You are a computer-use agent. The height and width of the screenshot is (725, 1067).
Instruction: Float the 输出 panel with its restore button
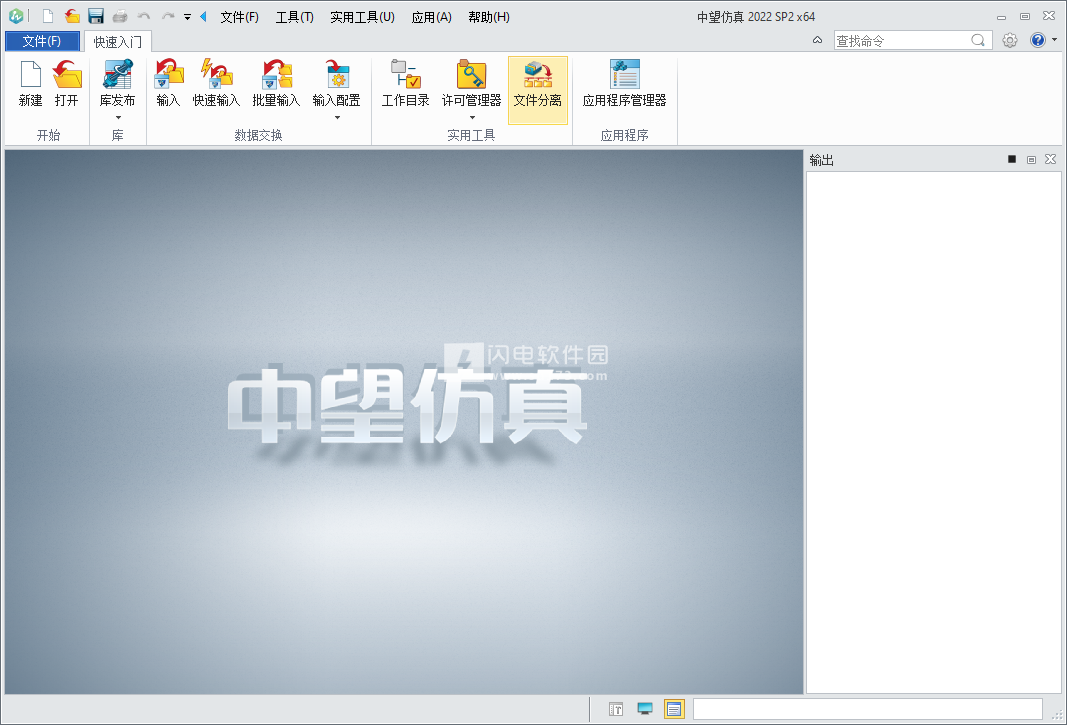pos(1032,159)
